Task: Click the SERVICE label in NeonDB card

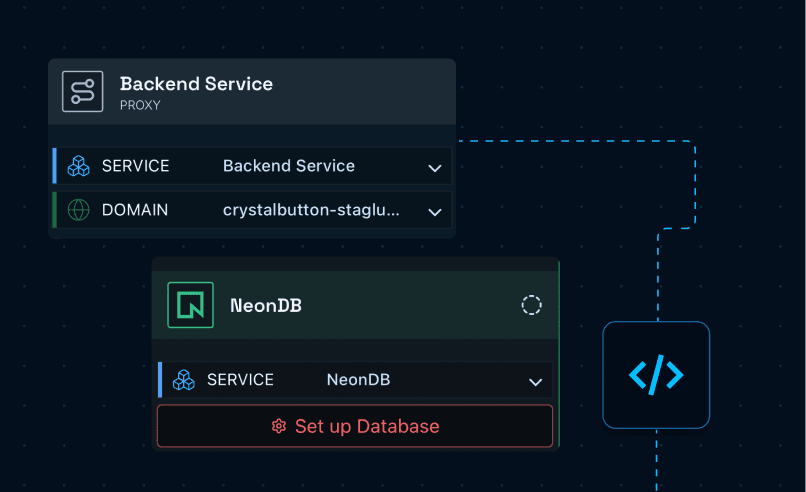Action: 240,379
